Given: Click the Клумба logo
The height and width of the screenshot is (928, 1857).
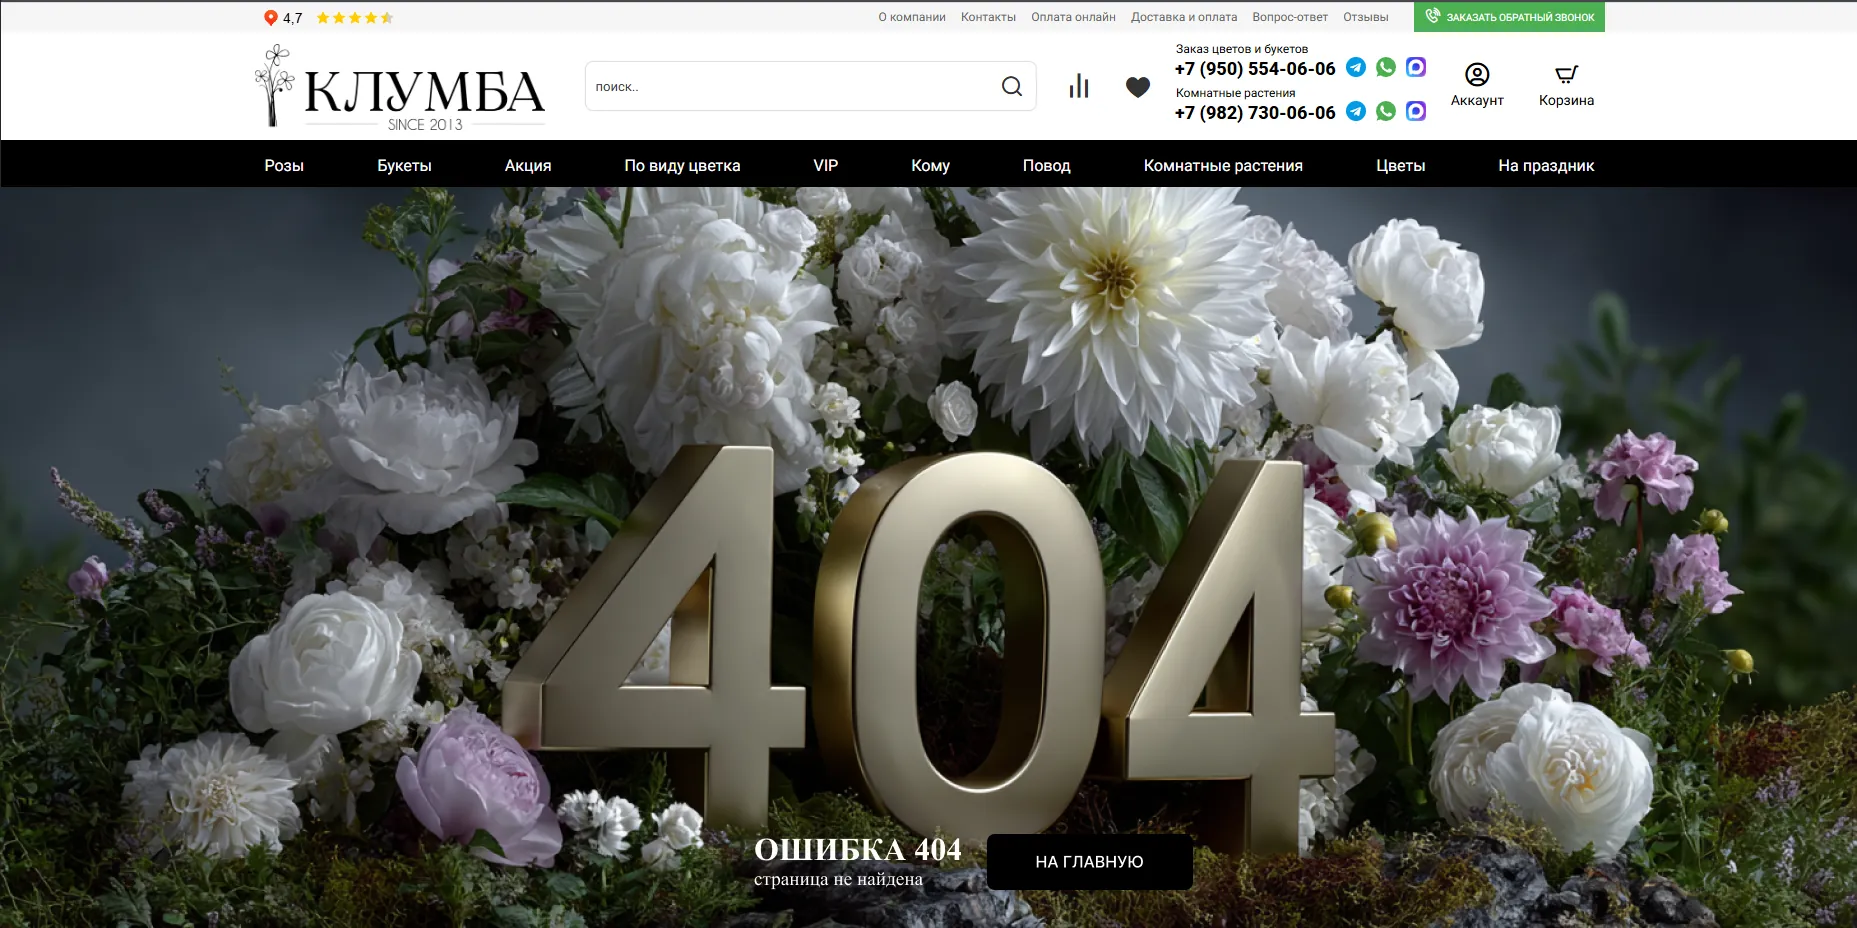Looking at the screenshot, I should pyautogui.click(x=400, y=87).
